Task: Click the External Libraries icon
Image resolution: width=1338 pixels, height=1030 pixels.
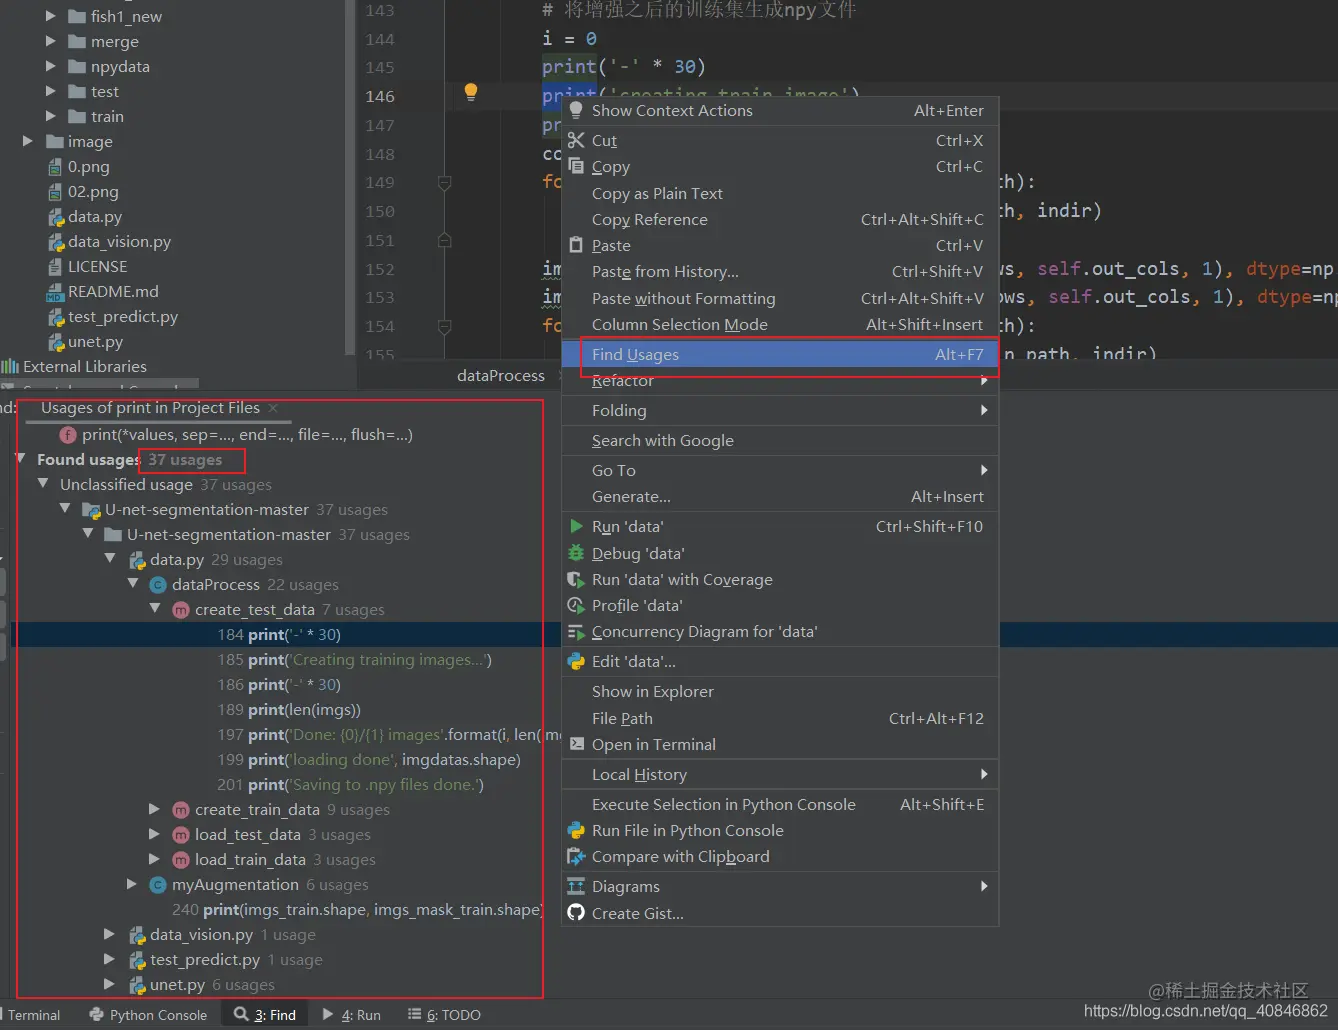Action: pos(10,366)
